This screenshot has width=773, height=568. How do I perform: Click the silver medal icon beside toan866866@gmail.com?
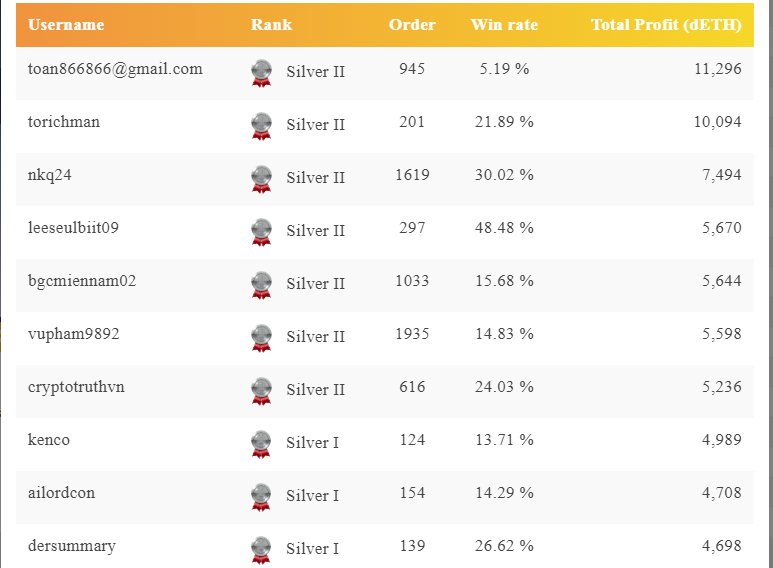click(261, 72)
